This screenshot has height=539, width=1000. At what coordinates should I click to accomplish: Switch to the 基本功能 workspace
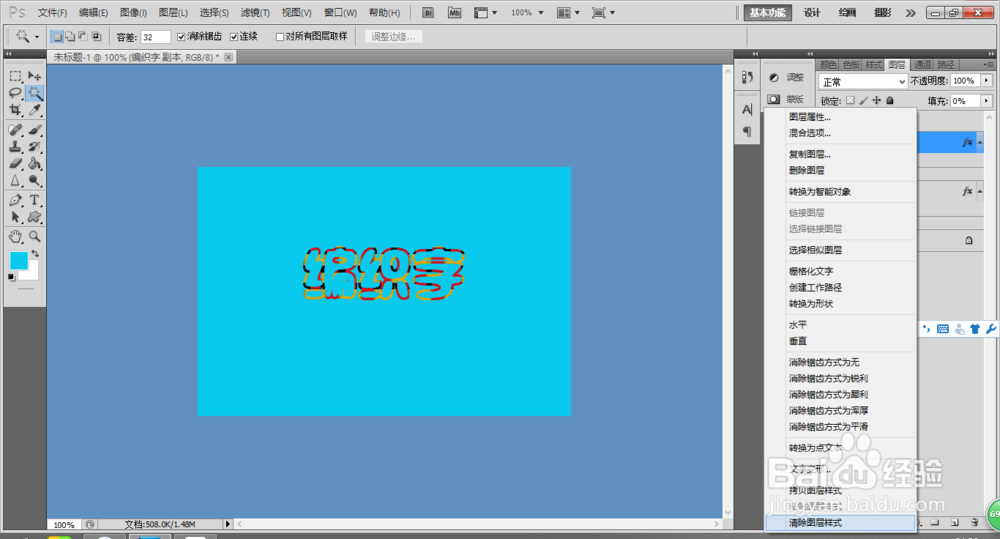pyautogui.click(x=767, y=13)
